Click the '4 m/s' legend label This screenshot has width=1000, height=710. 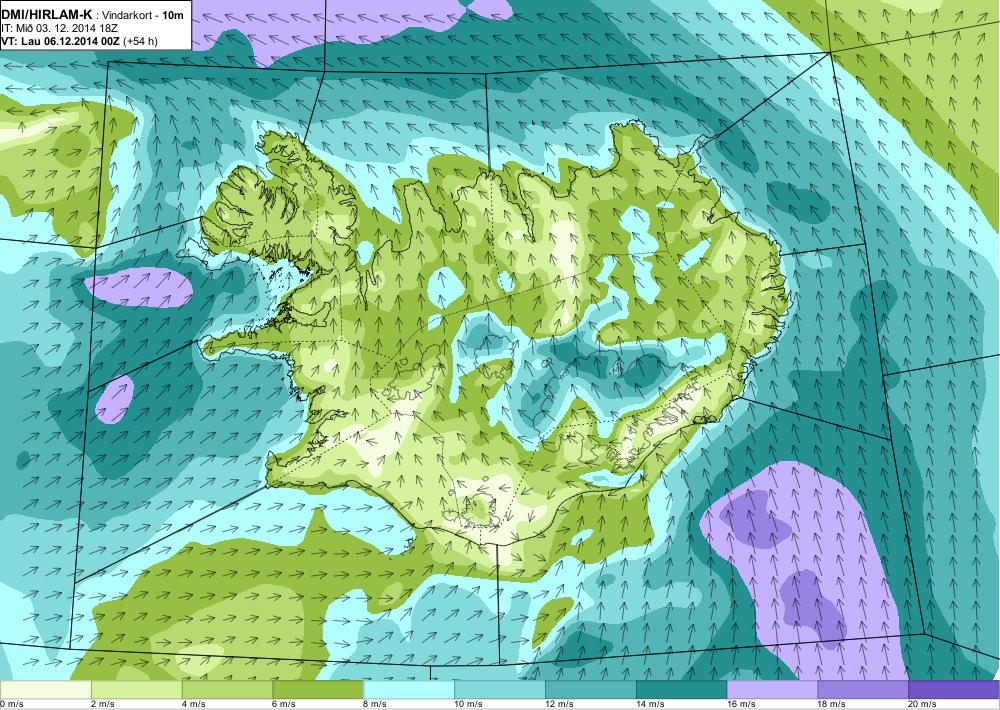click(194, 704)
